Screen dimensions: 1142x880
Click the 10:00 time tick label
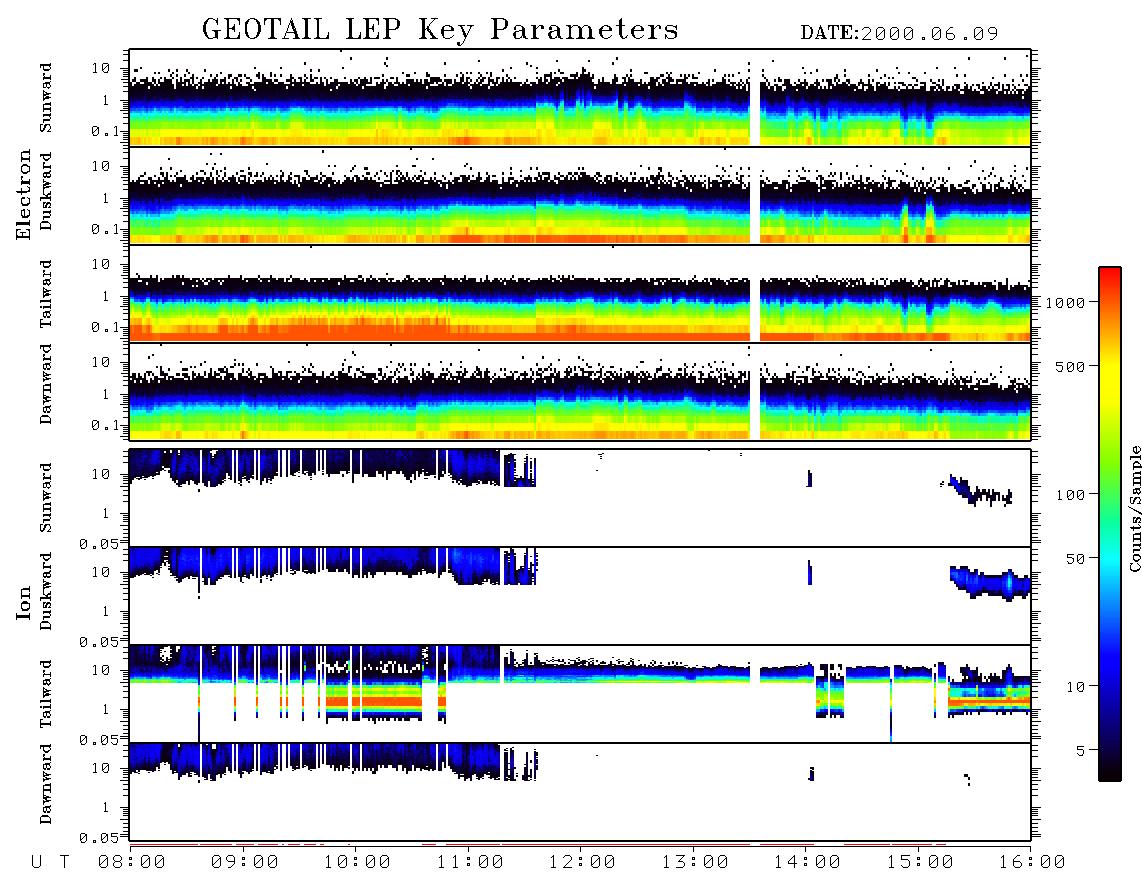[358, 863]
